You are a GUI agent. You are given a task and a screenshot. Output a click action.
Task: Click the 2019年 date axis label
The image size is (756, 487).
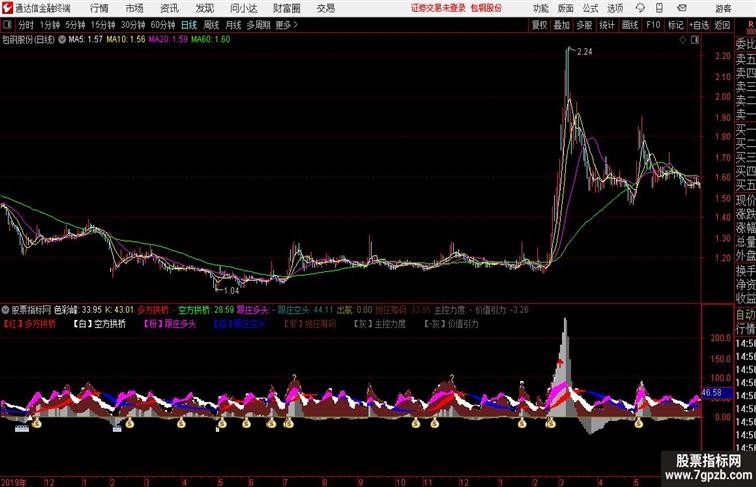pyautogui.click(x=14, y=482)
